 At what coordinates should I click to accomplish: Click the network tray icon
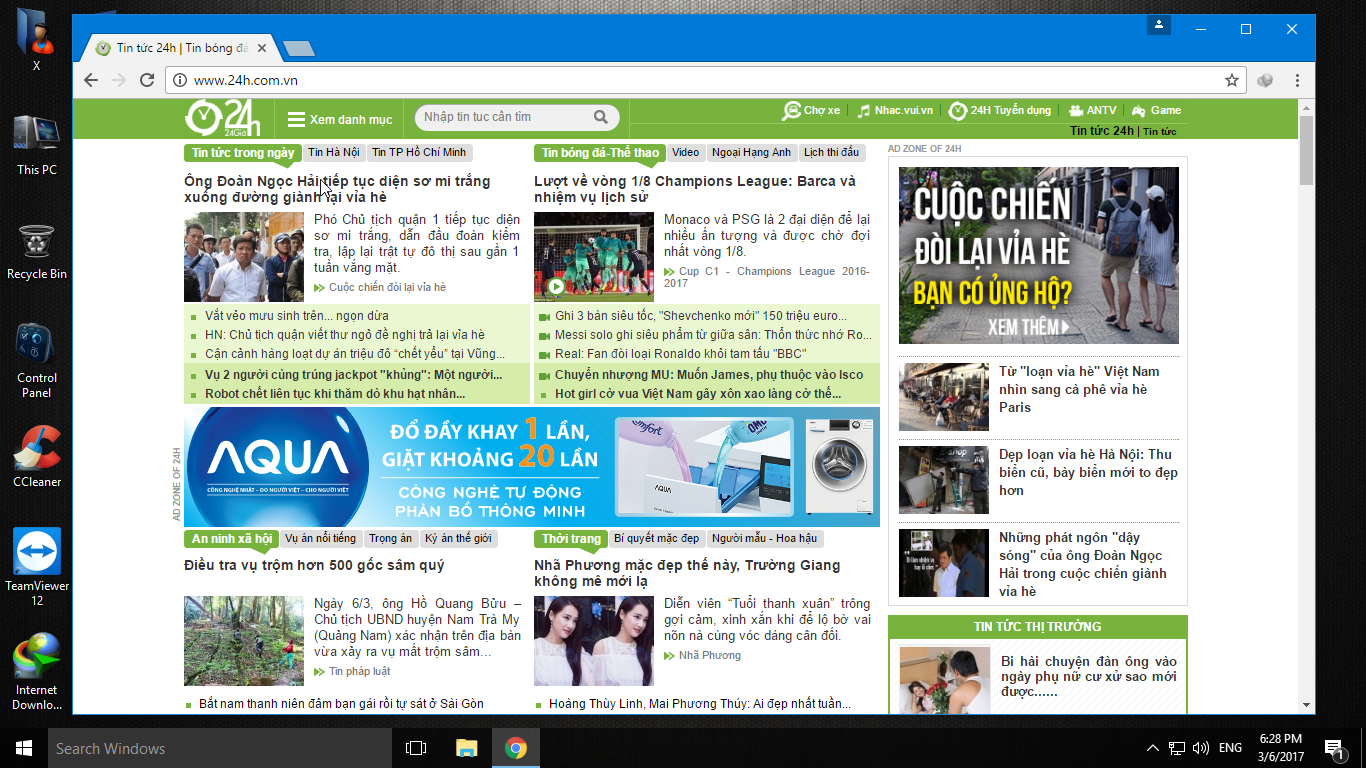tap(1177, 748)
